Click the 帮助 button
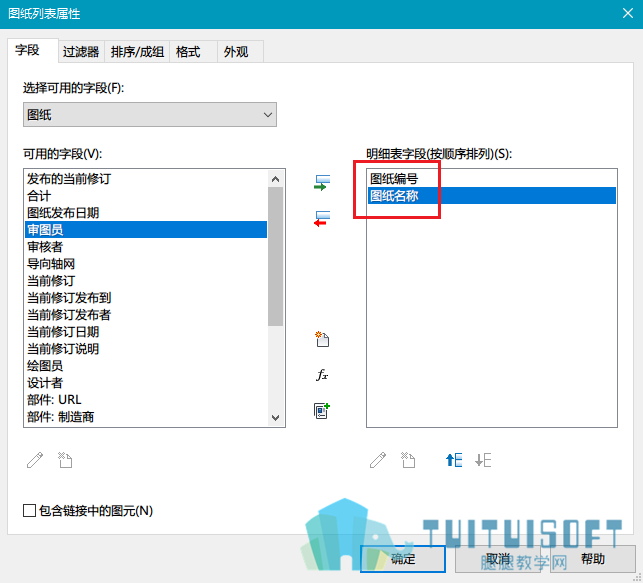643x583 pixels. click(593, 558)
